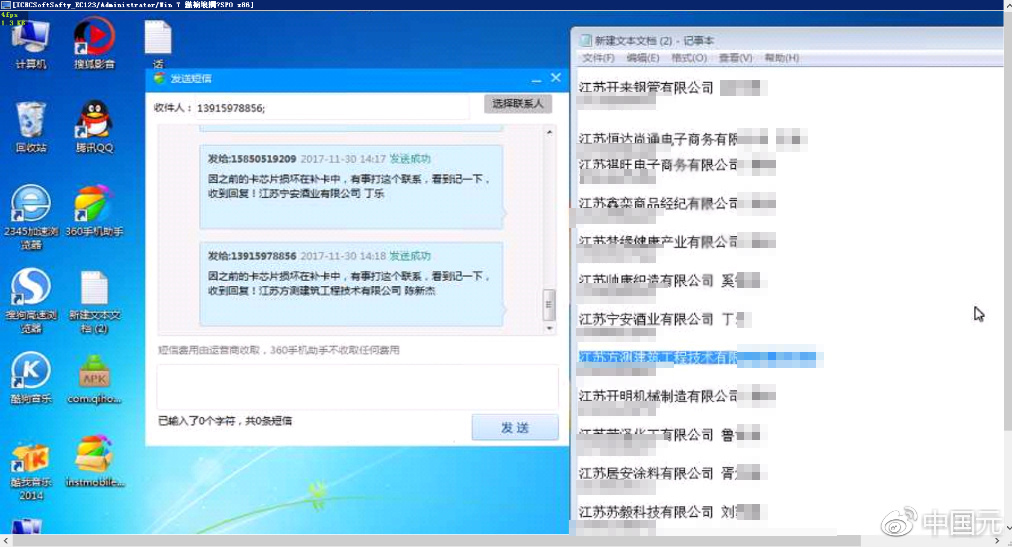The image size is (1012, 547).
Task: Select the text file icon beside 搜狐影音
Action: tap(158, 43)
